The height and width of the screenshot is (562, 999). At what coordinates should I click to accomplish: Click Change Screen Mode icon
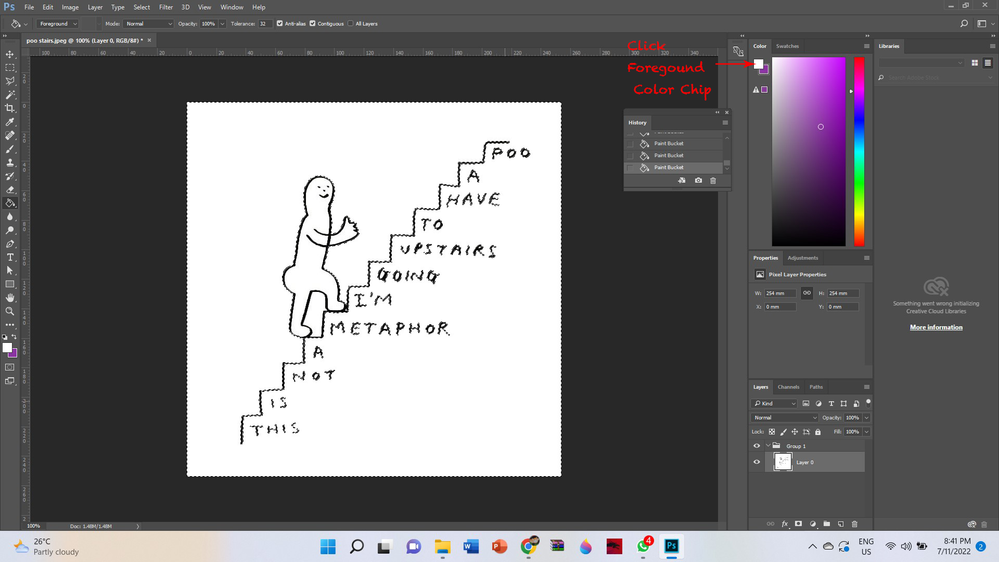pos(10,381)
